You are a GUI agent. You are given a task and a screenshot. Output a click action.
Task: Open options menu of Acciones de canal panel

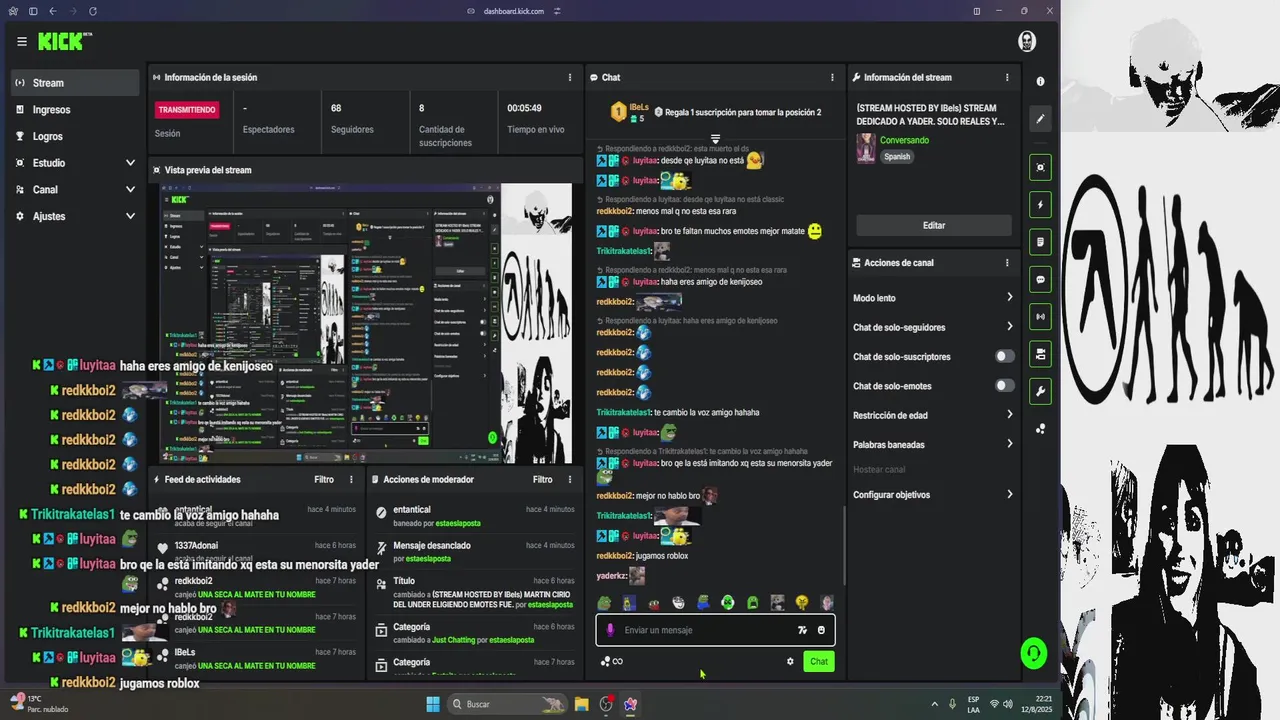pos(1007,263)
